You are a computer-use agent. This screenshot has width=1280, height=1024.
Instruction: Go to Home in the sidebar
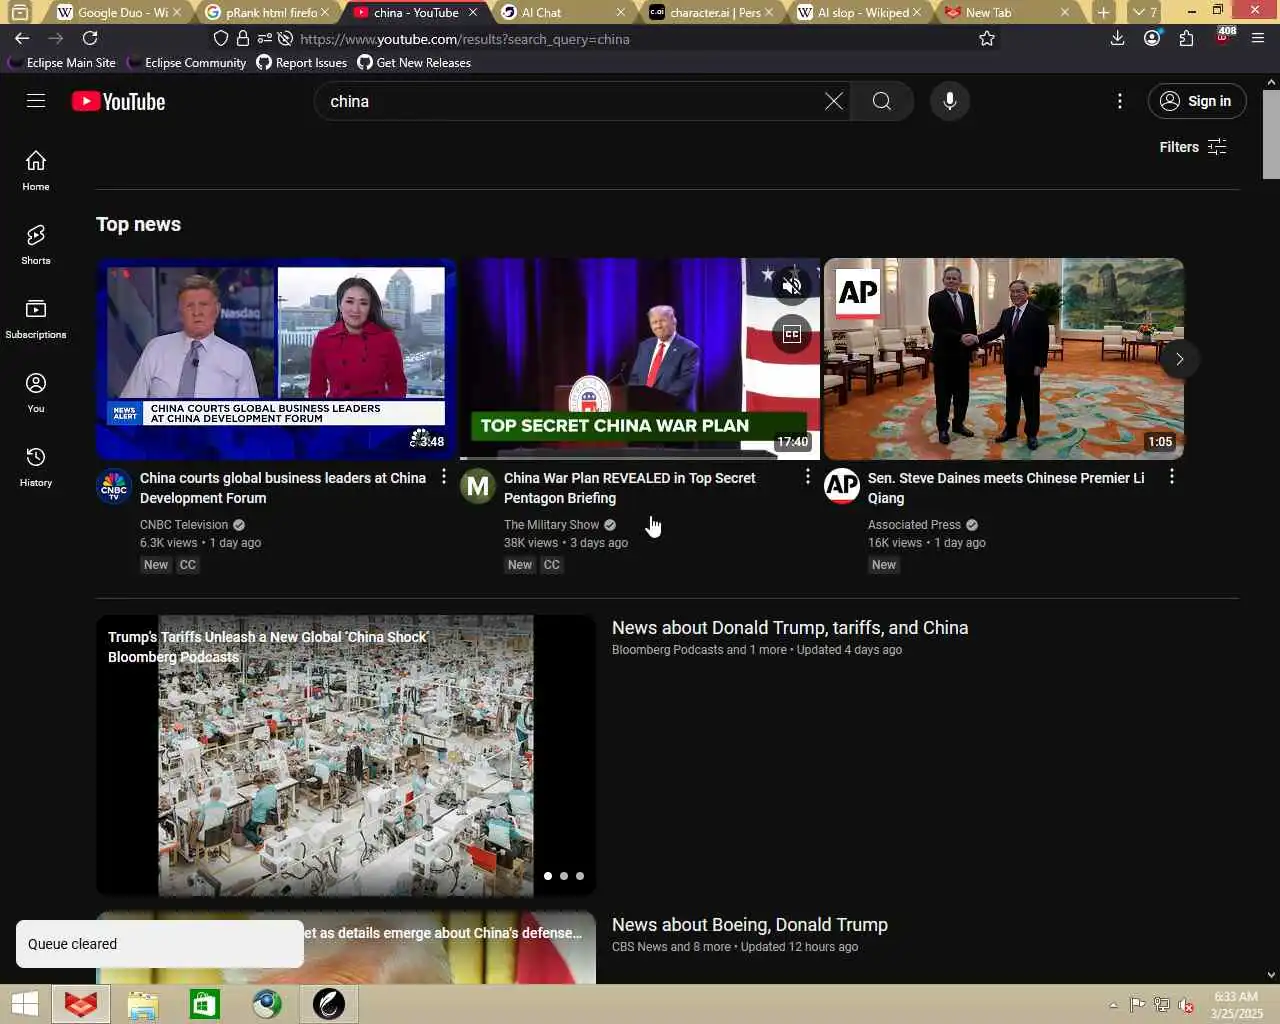[36, 171]
